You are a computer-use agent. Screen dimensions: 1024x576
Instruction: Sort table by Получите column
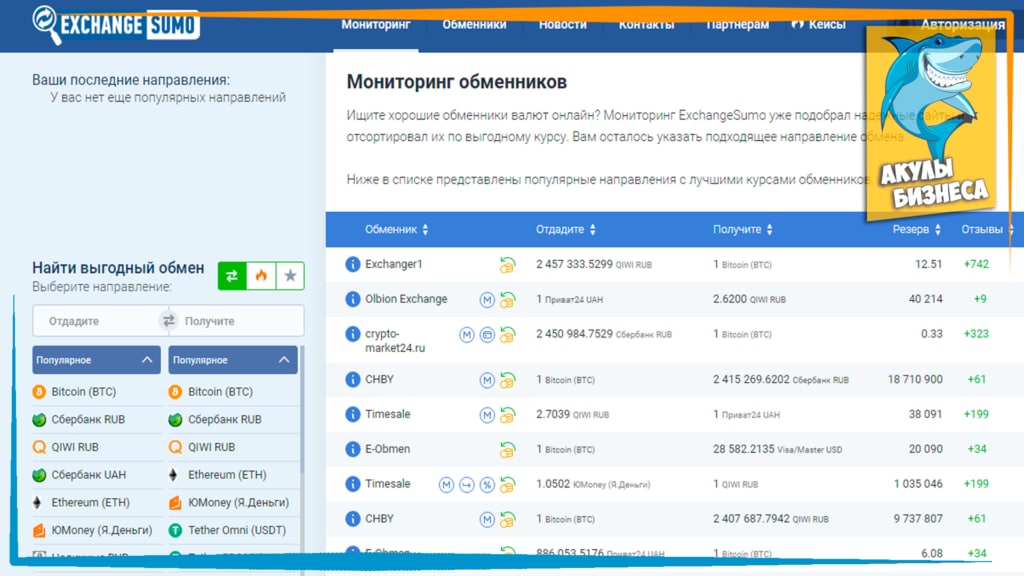(x=743, y=229)
